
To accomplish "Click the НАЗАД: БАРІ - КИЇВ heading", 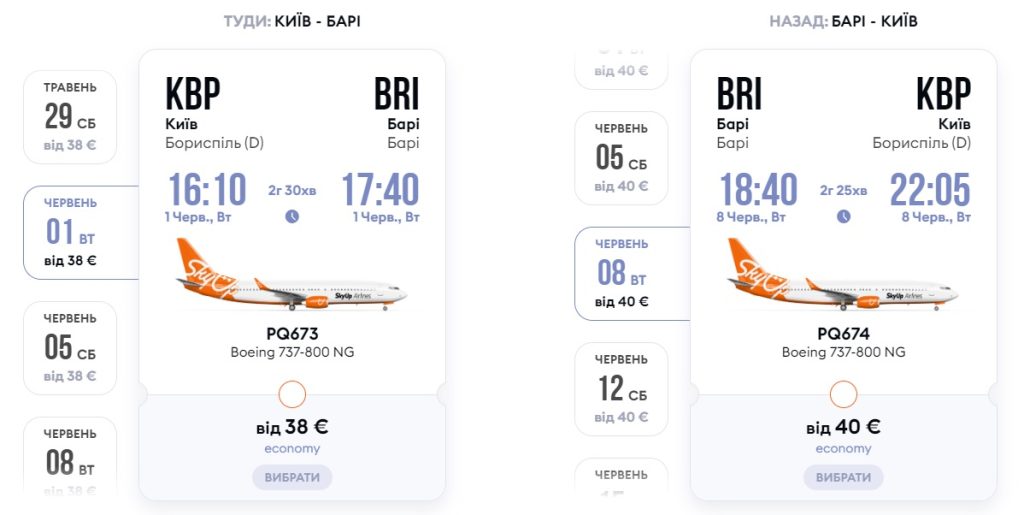I will pyautogui.click(x=843, y=21).
